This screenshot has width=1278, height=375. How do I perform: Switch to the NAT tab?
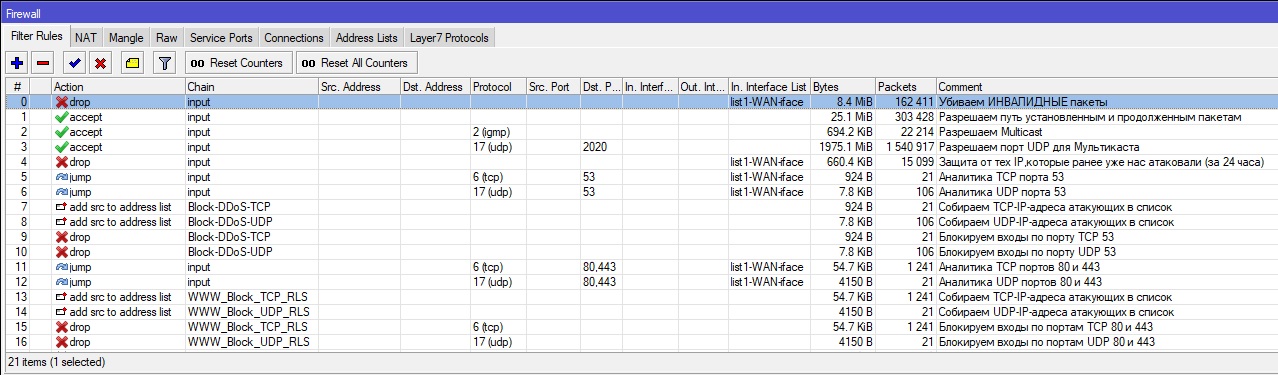pyautogui.click(x=86, y=38)
